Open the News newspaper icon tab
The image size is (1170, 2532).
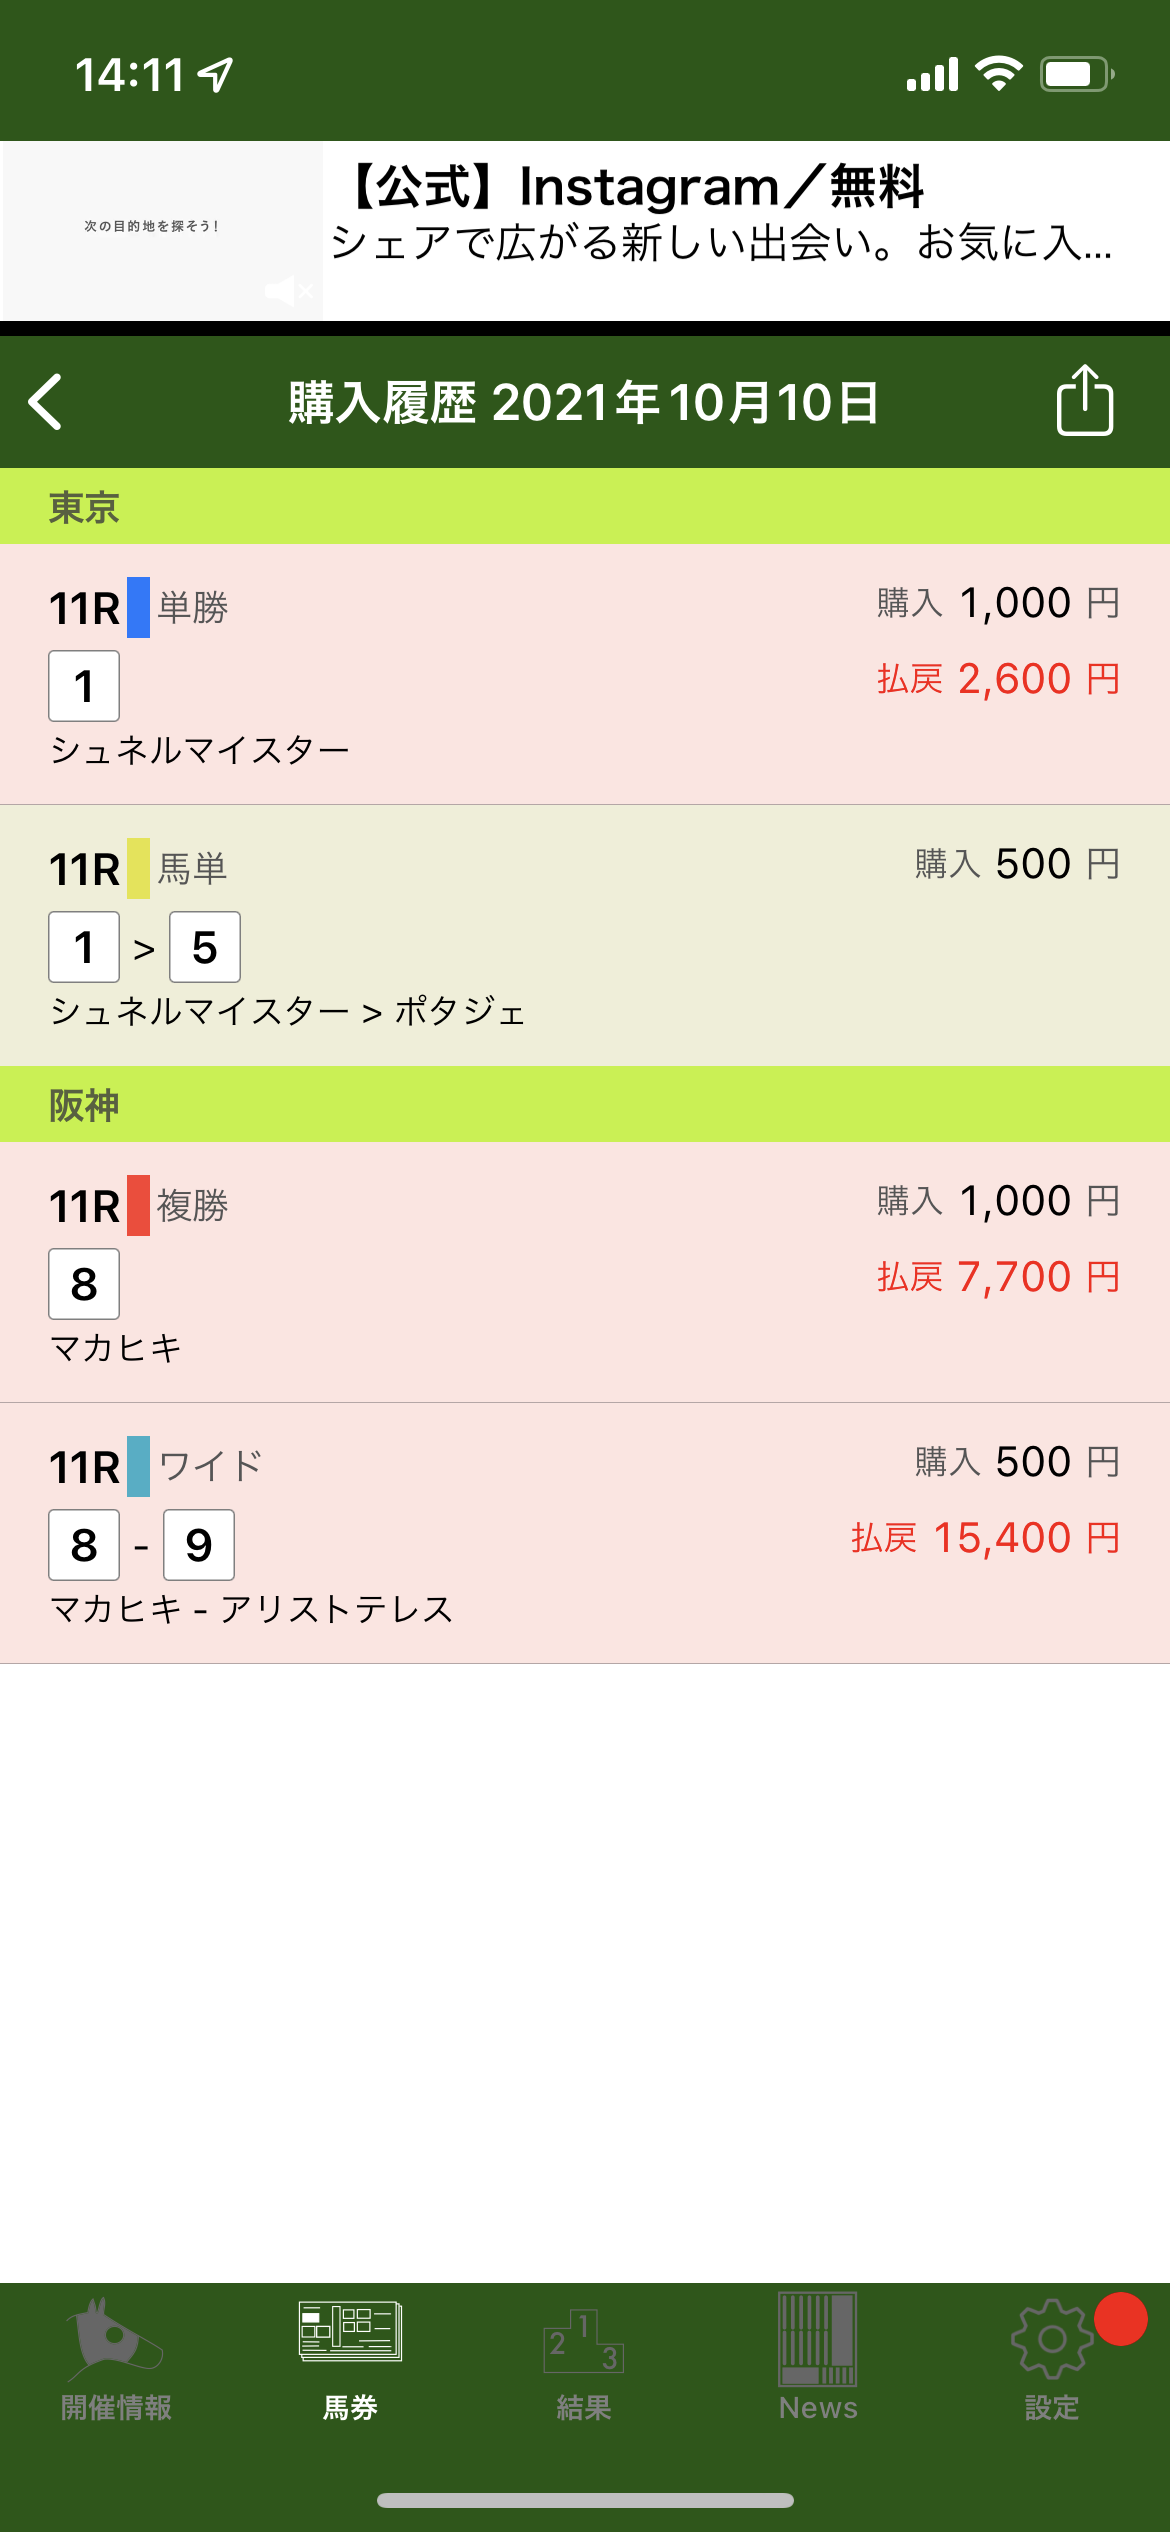[818, 2360]
